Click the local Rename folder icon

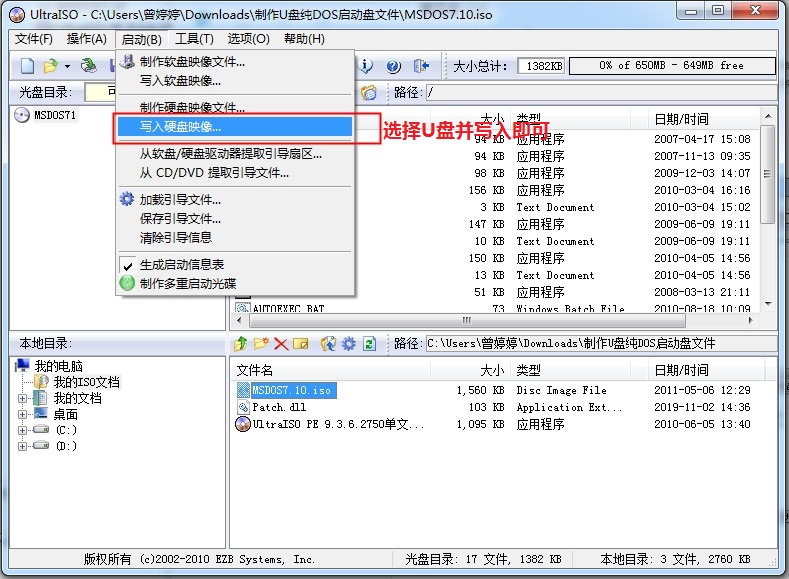(300, 344)
